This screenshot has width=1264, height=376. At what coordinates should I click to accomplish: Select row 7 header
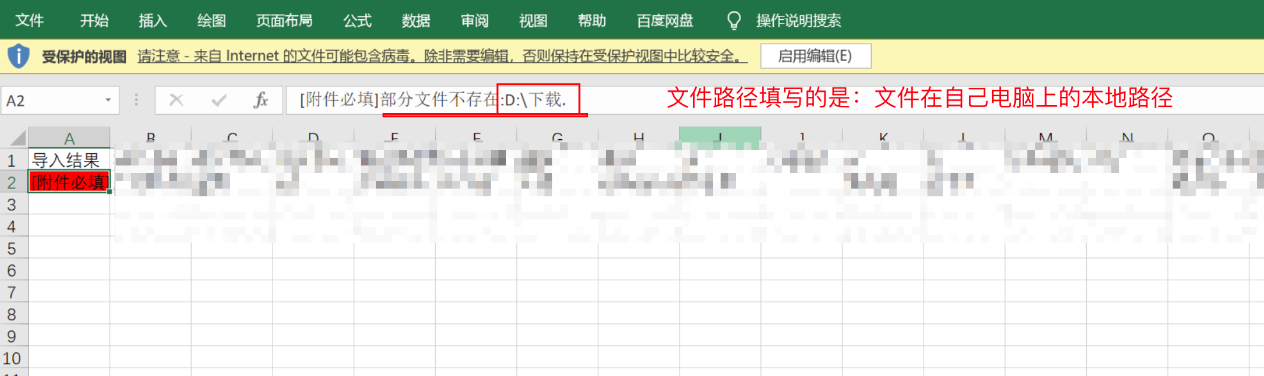pyautogui.click(x=14, y=292)
